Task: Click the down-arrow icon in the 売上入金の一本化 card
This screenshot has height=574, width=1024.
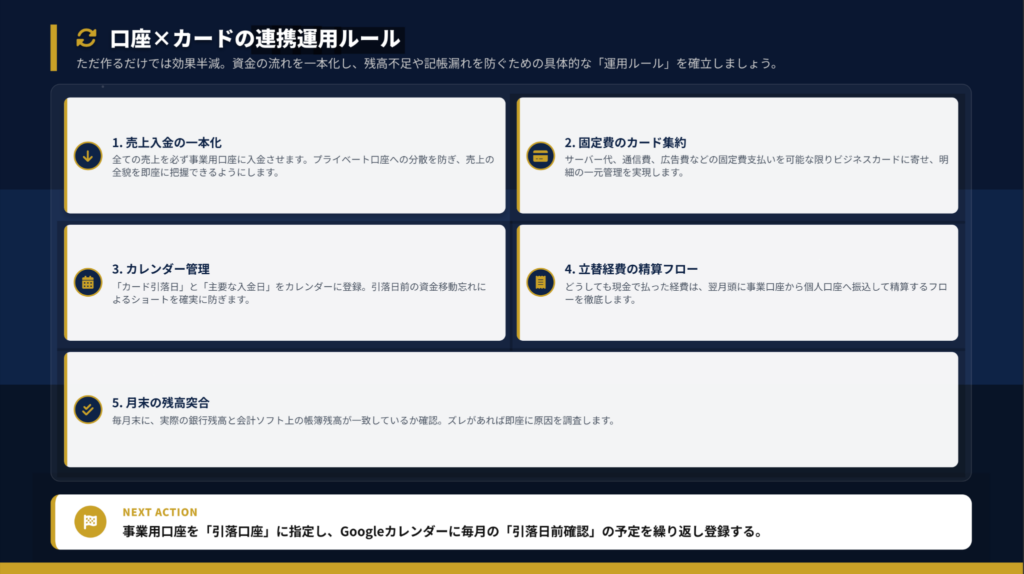Action: click(88, 155)
